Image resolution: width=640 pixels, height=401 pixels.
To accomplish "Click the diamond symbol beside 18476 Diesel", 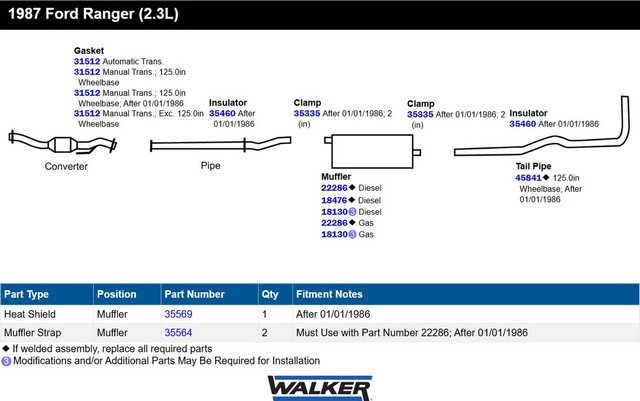I will click(x=352, y=200).
